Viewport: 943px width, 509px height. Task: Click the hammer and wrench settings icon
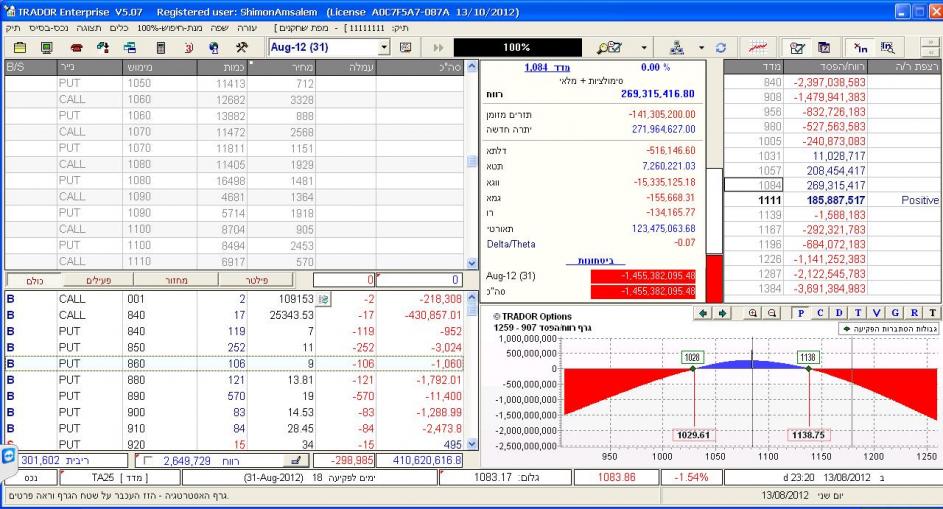(x=242, y=47)
